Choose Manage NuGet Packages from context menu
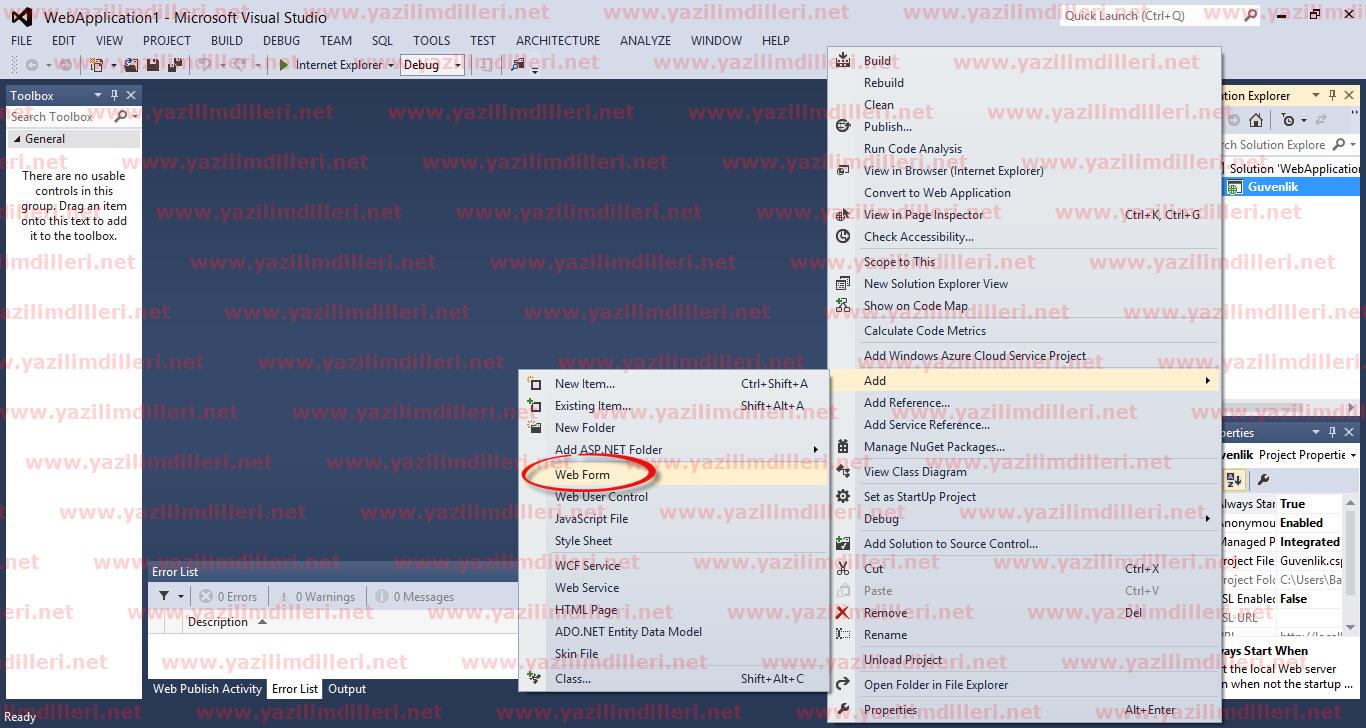This screenshot has width=1366, height=728. click(x=934, y=447)
